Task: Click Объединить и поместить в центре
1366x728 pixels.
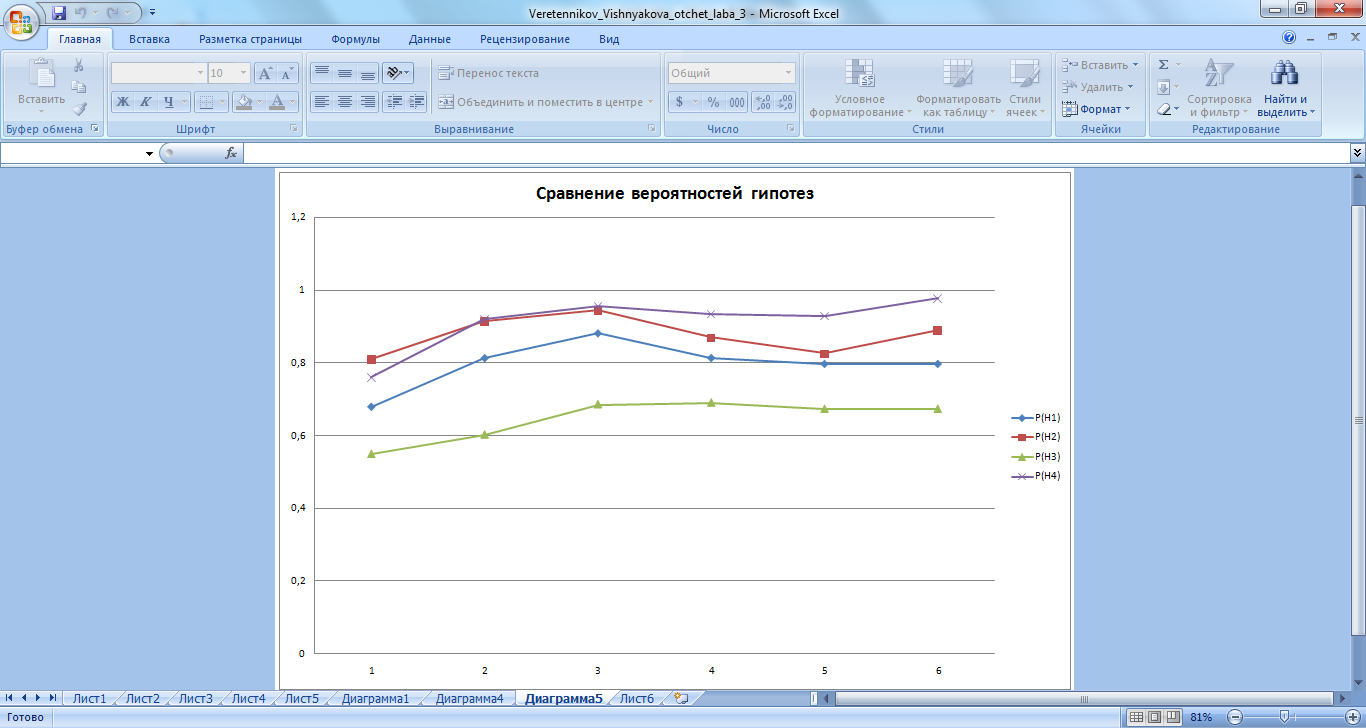Action: [546, 101]
